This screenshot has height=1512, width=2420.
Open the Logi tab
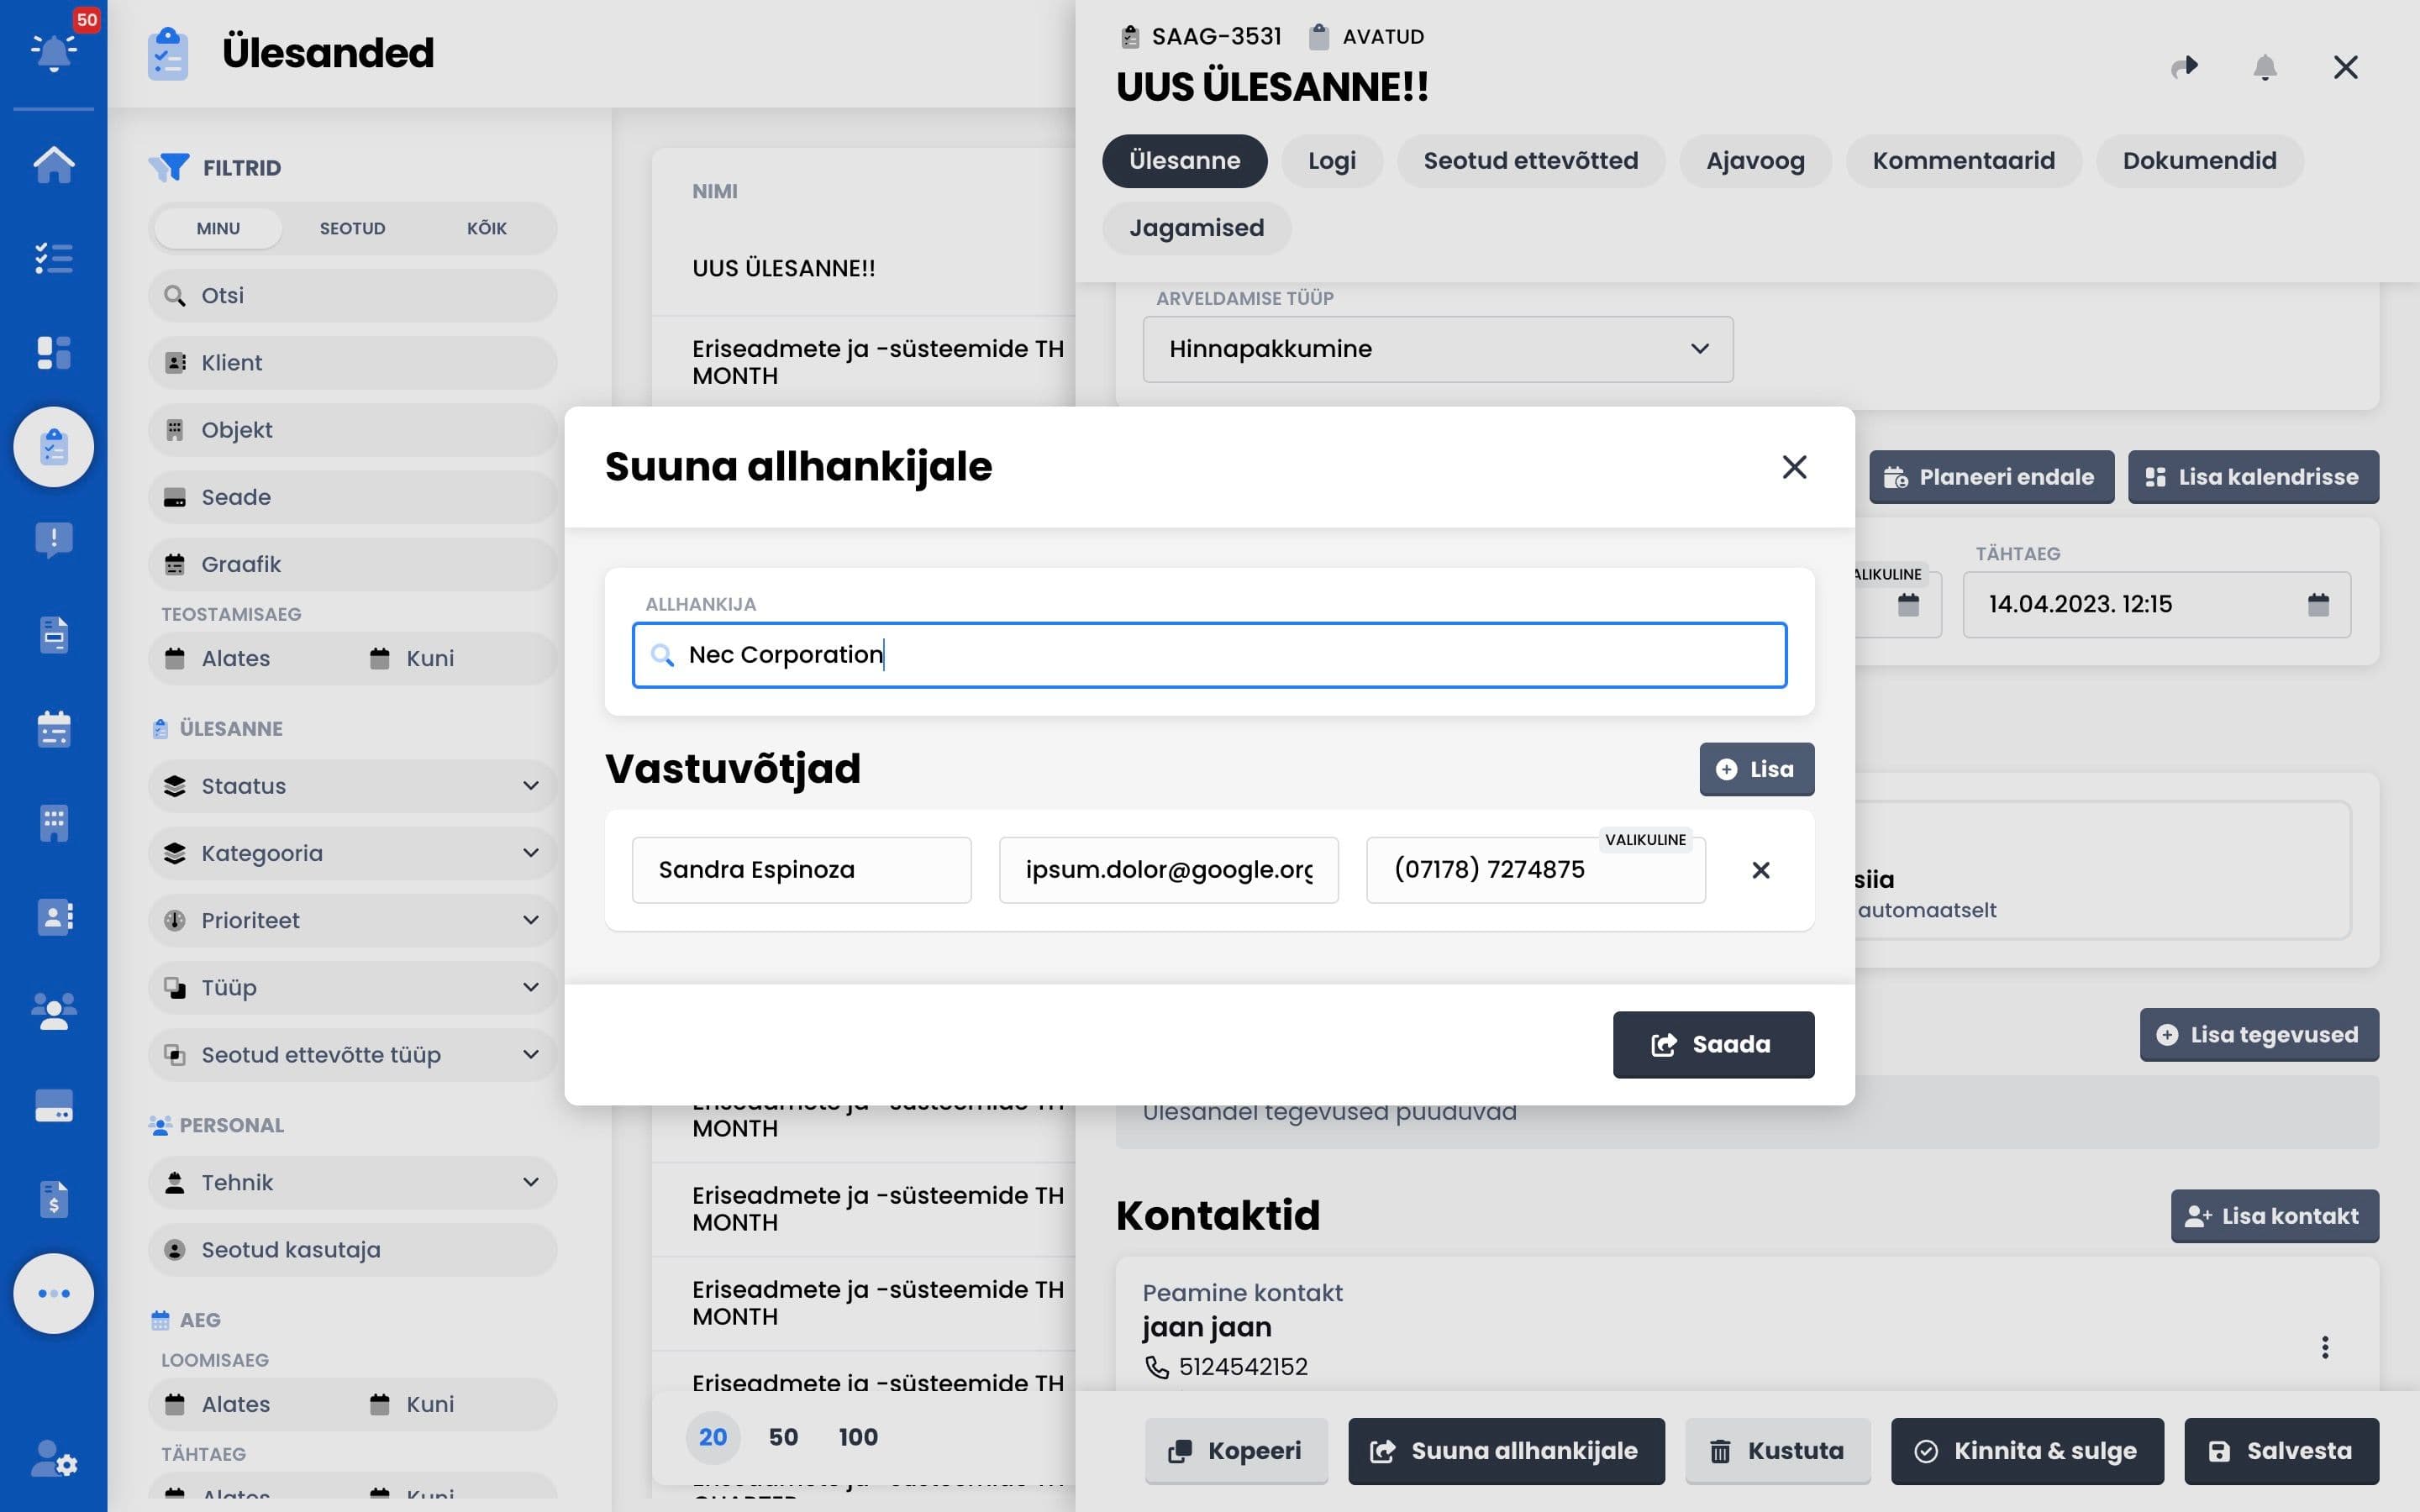pyautogui.click(x=1331, y=161)
